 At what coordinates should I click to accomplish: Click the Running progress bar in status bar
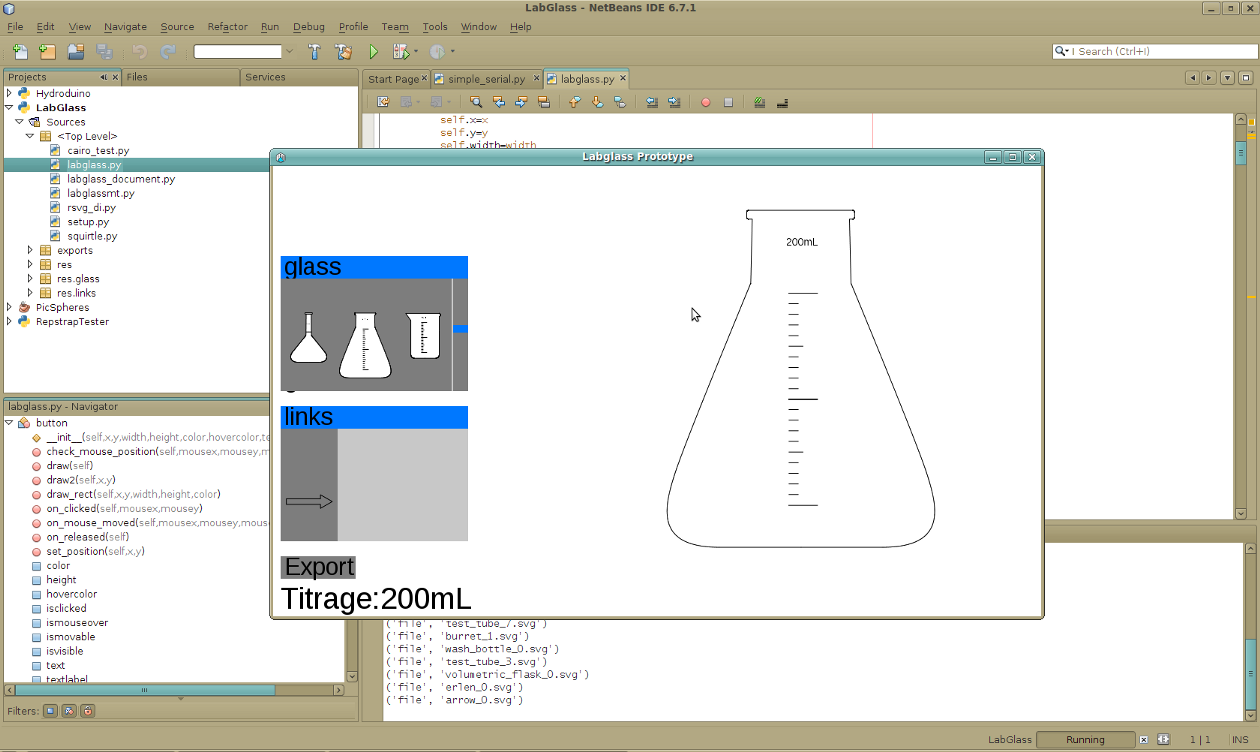click(1085, 740)
